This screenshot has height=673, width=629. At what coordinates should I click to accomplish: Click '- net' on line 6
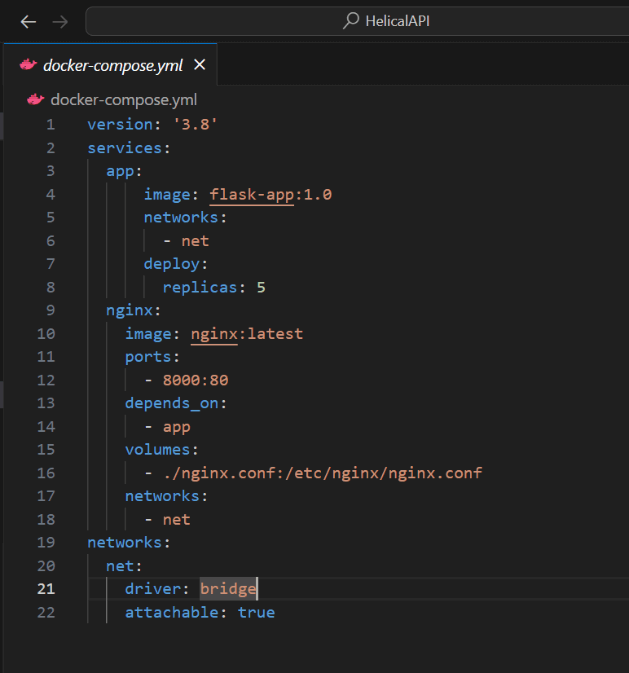point(186,241)
